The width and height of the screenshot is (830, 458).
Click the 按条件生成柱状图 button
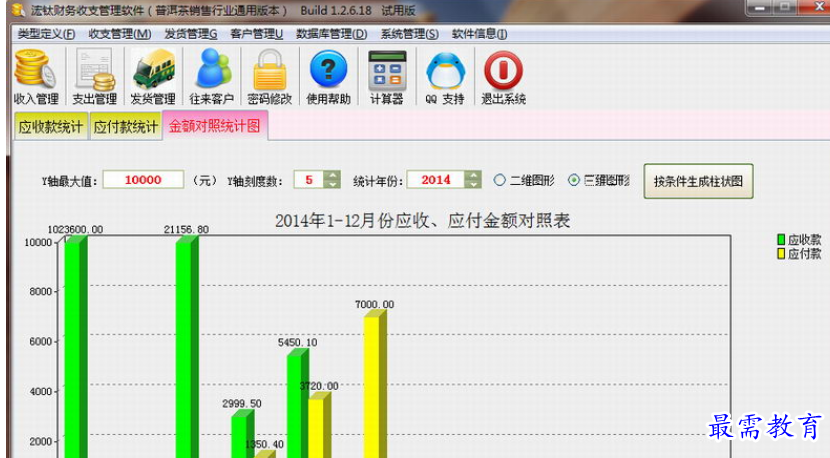point(698,181)
